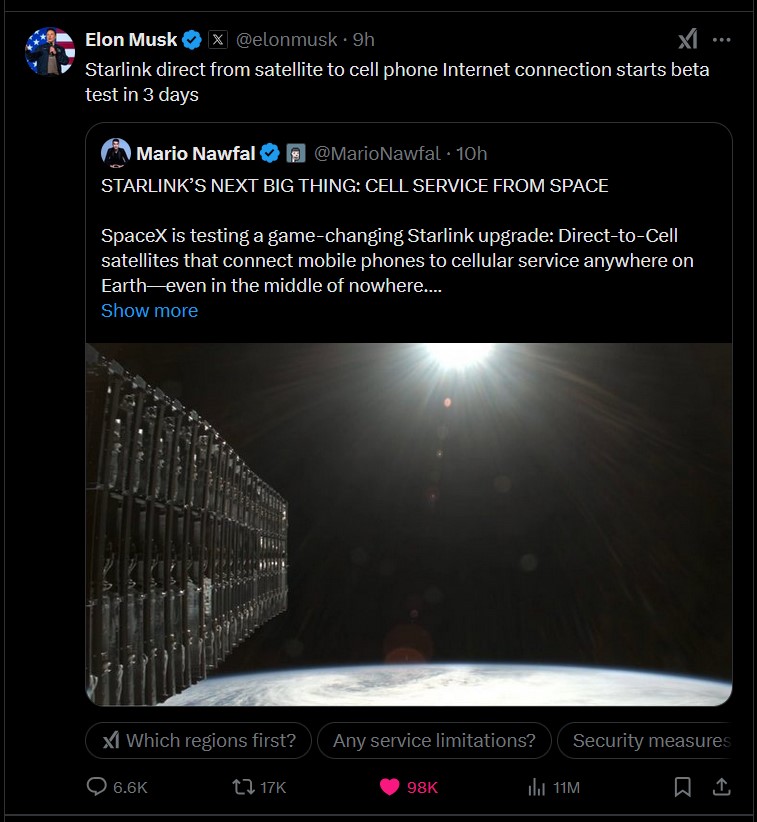View post analytics icon with 11M
757x822 pixels.
(x=536, y=787)
